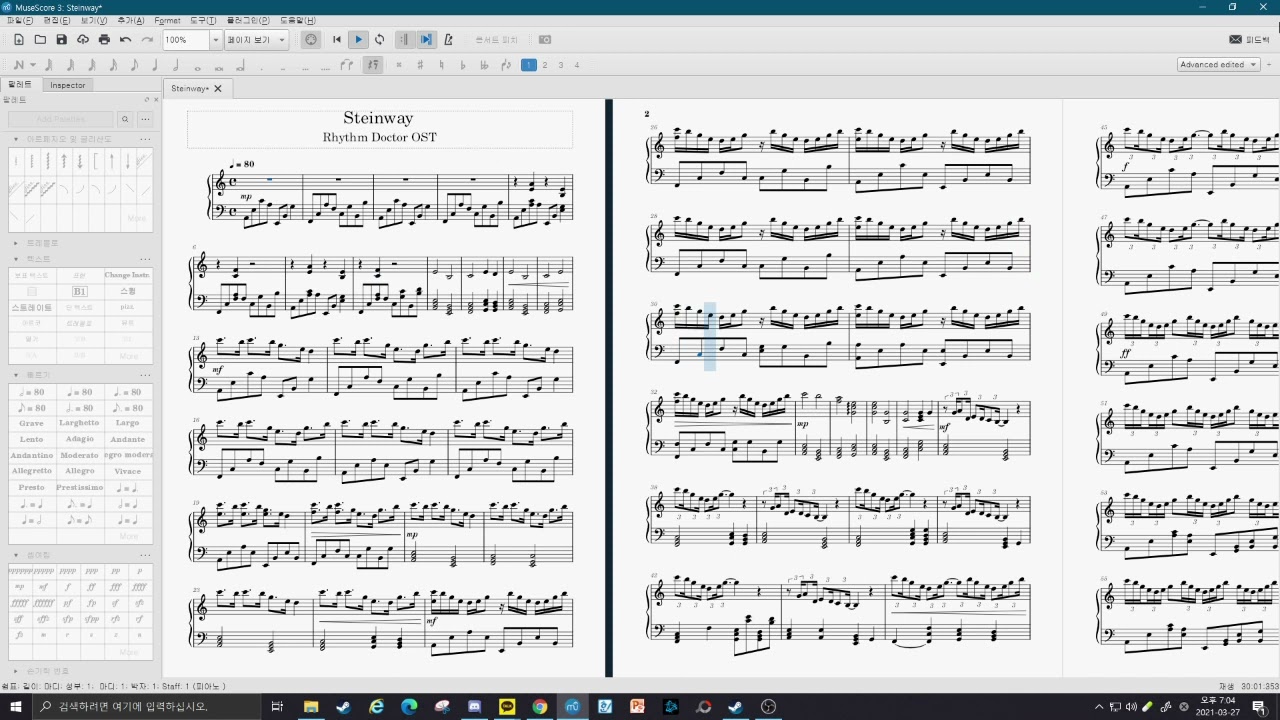Select the quarter note duration
This screenshot has width=1280, height=720.
pyautogui.click(x=155, y=65)
